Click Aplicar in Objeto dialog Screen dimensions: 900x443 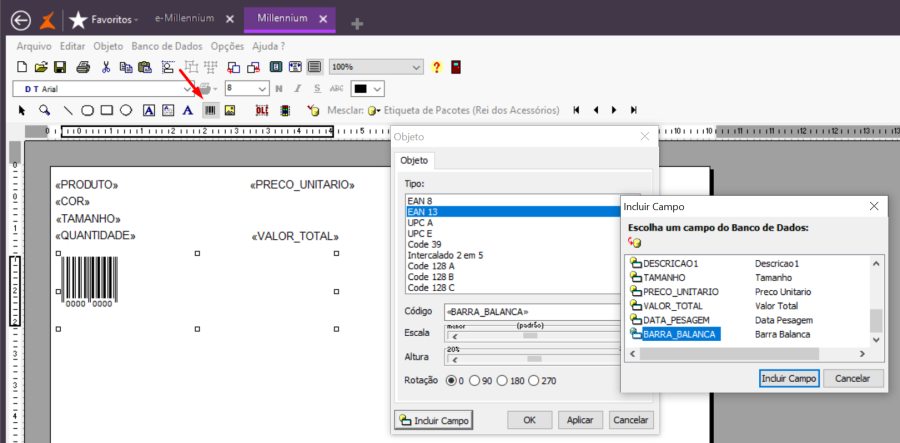point(580,420)
